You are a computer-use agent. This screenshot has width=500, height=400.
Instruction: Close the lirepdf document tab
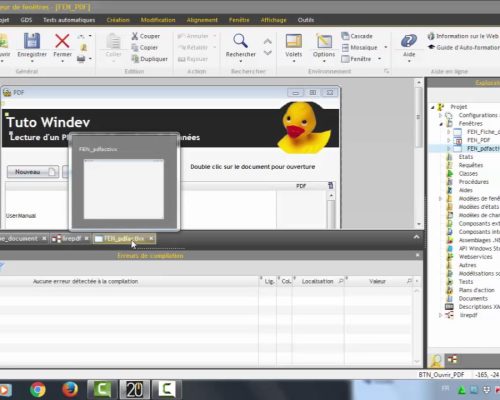87,238
